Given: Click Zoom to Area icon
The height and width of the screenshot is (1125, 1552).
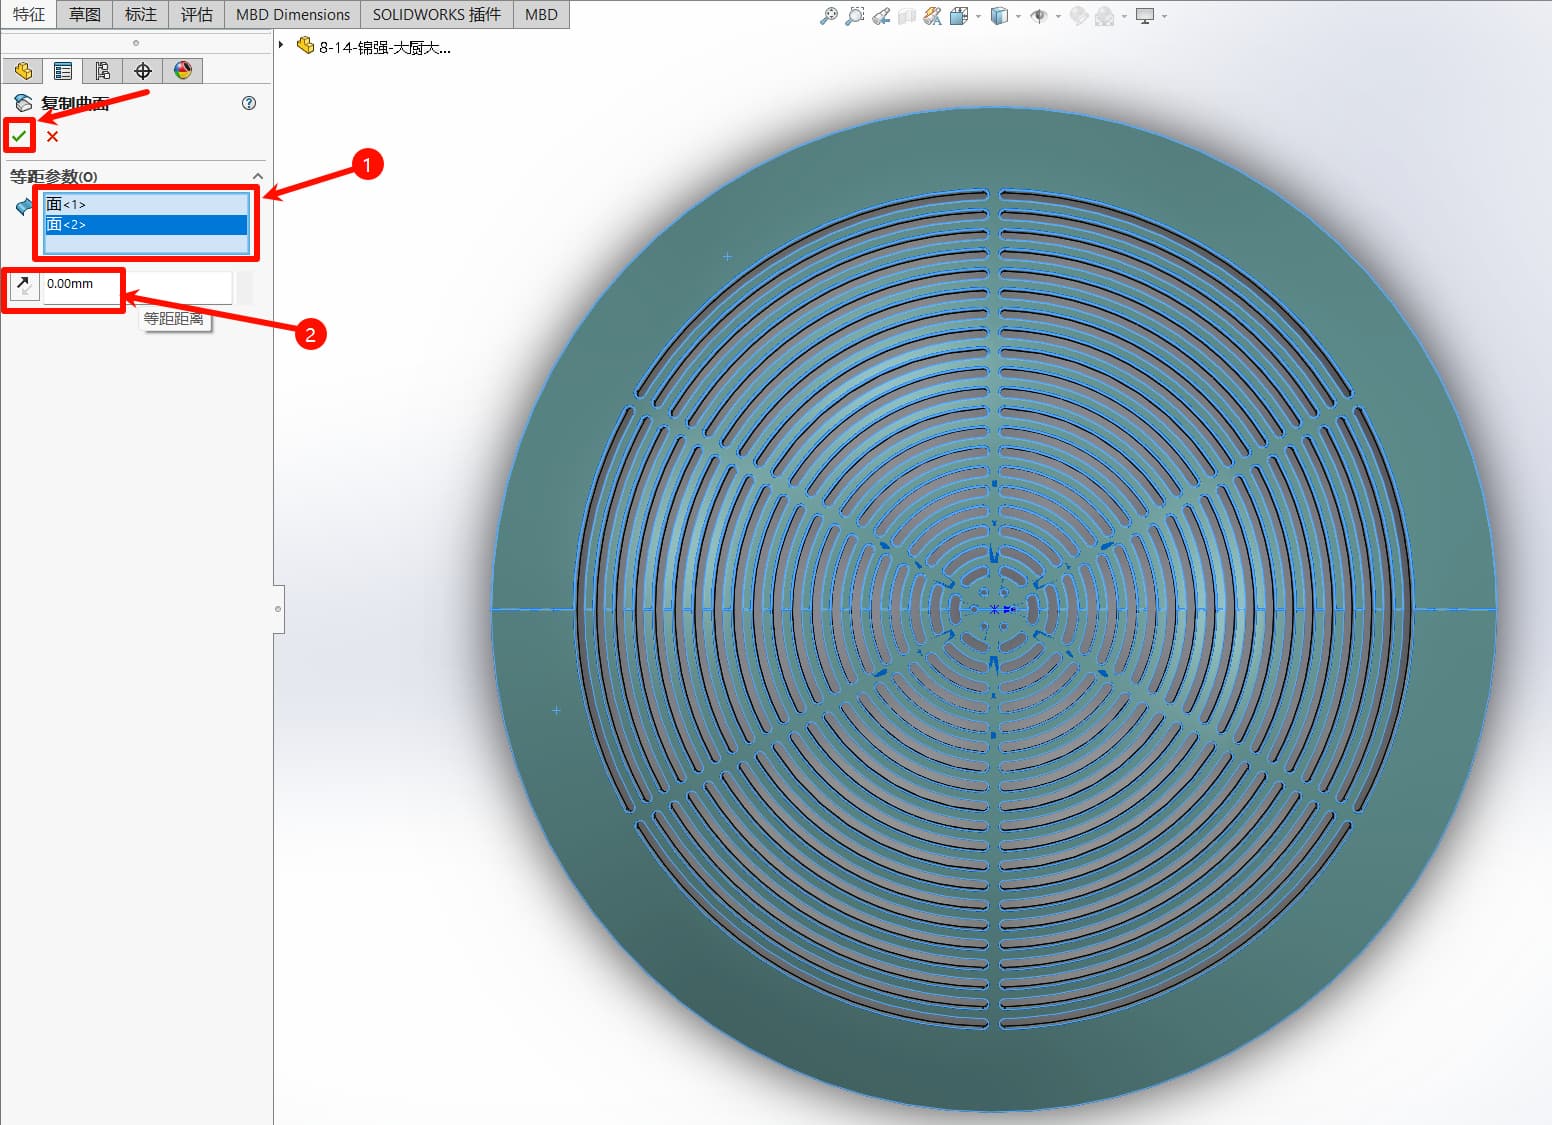Looking at the screenshot, I should (x=854, y=16).
